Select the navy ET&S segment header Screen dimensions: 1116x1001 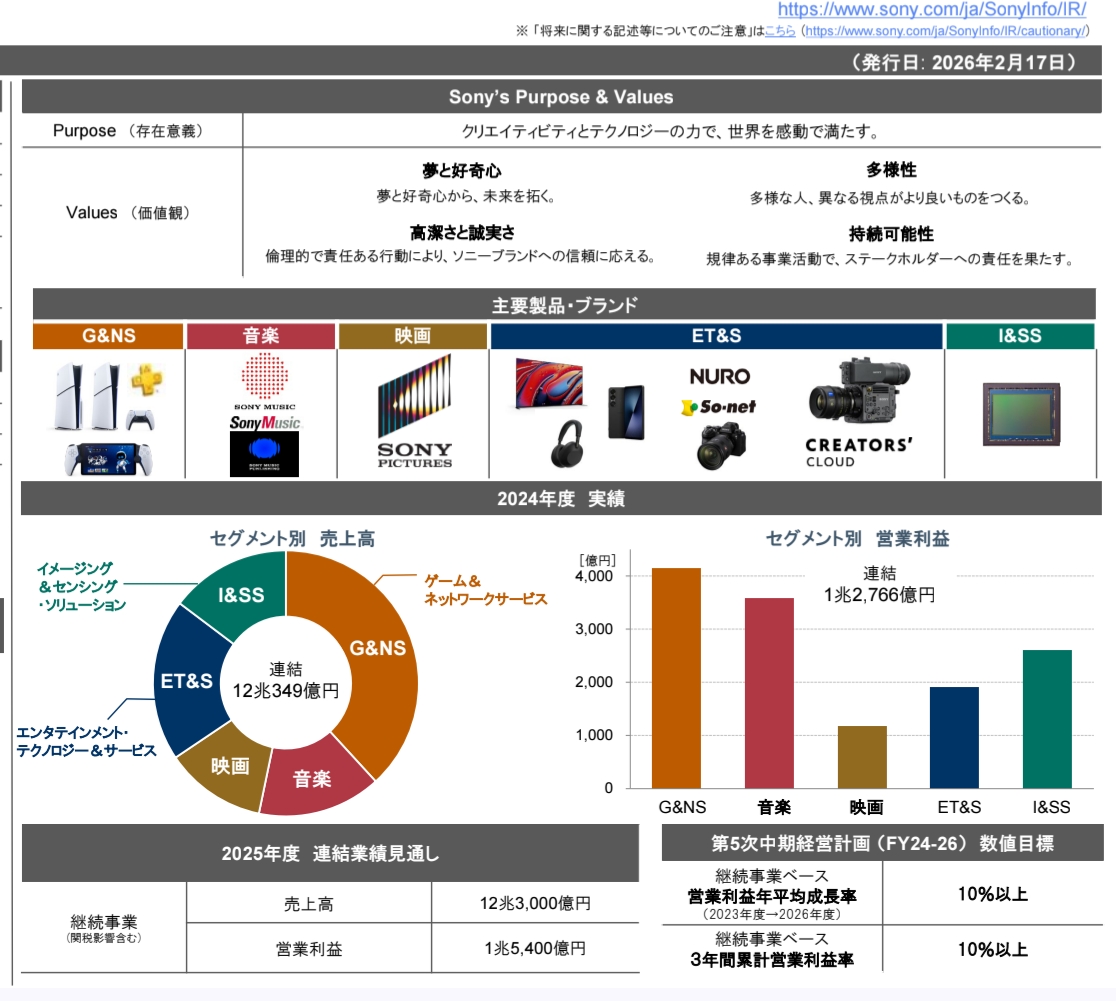(716, 336)
